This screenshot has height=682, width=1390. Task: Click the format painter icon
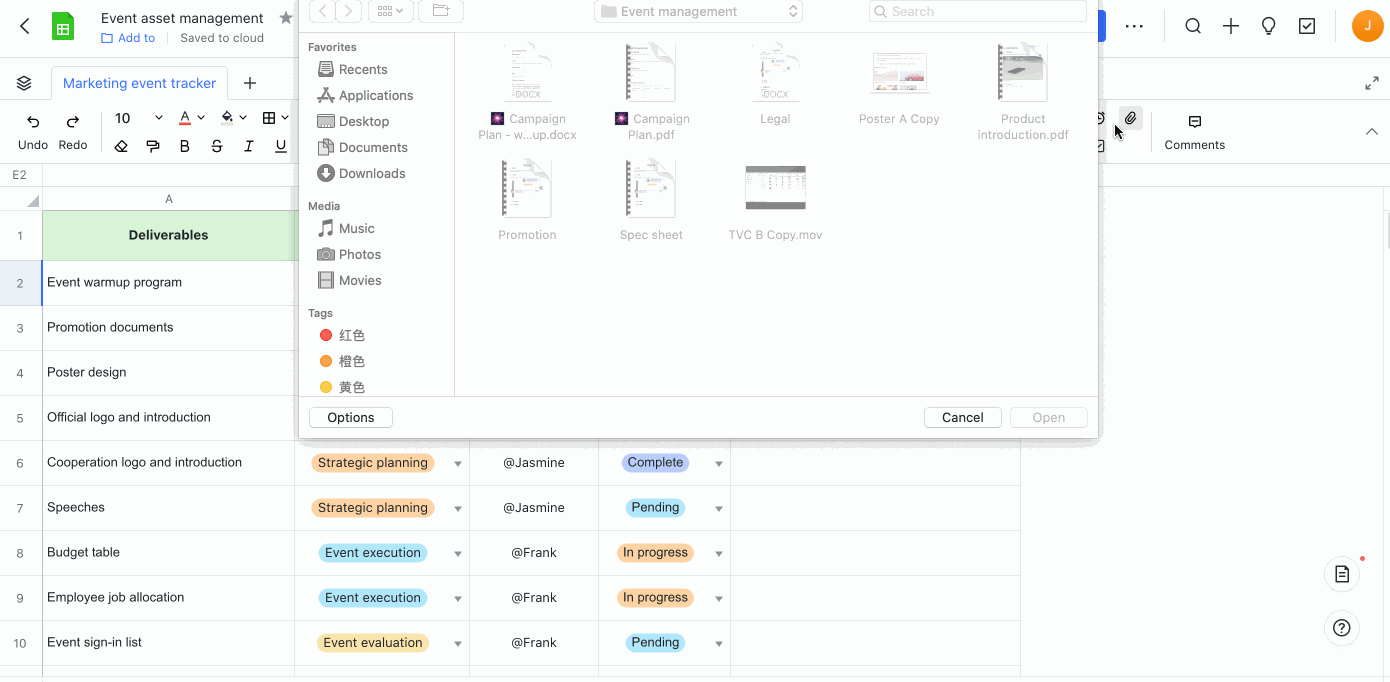(x=152, y=146)
